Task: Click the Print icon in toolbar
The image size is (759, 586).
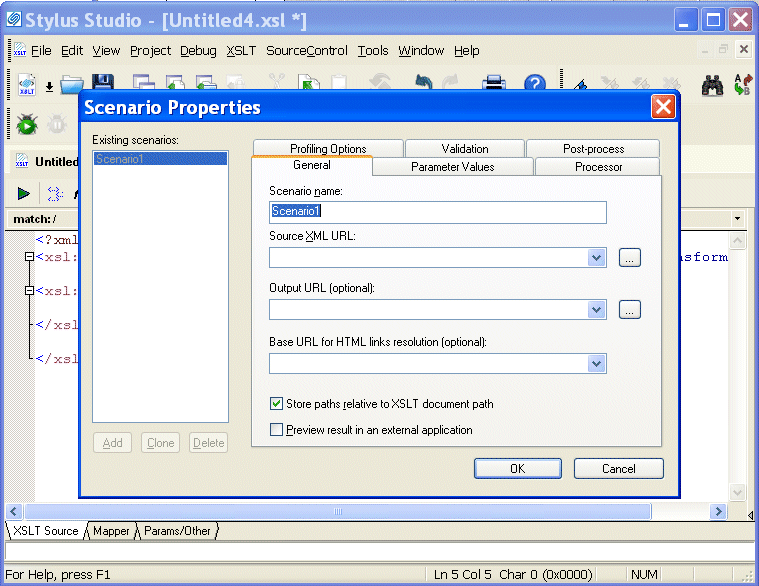Action: click(x=495, y=86)
